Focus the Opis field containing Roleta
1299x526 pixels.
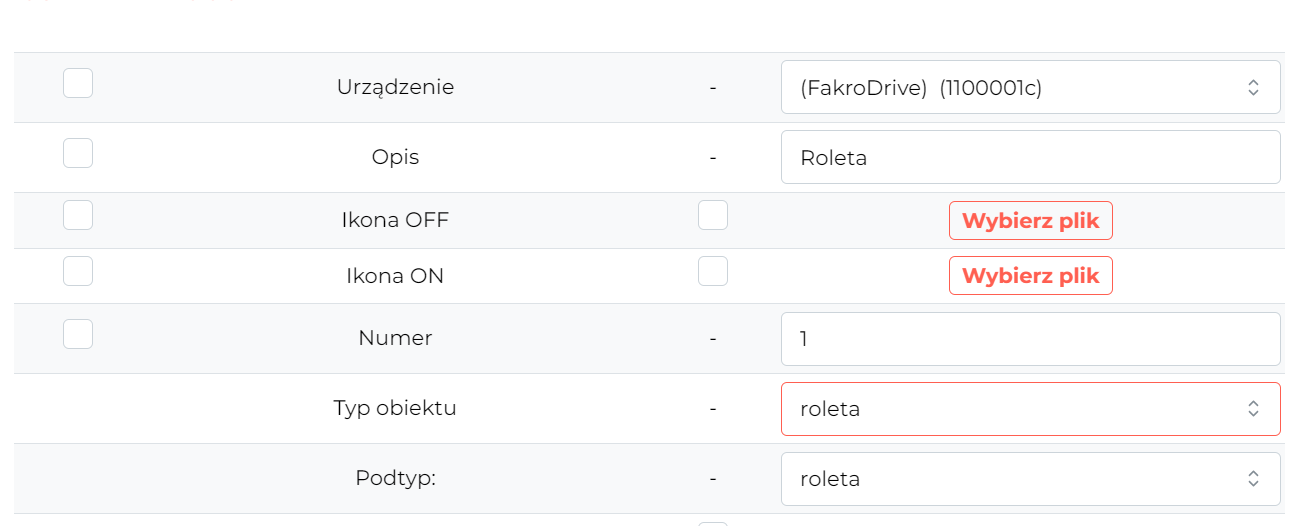point(1031,157)
